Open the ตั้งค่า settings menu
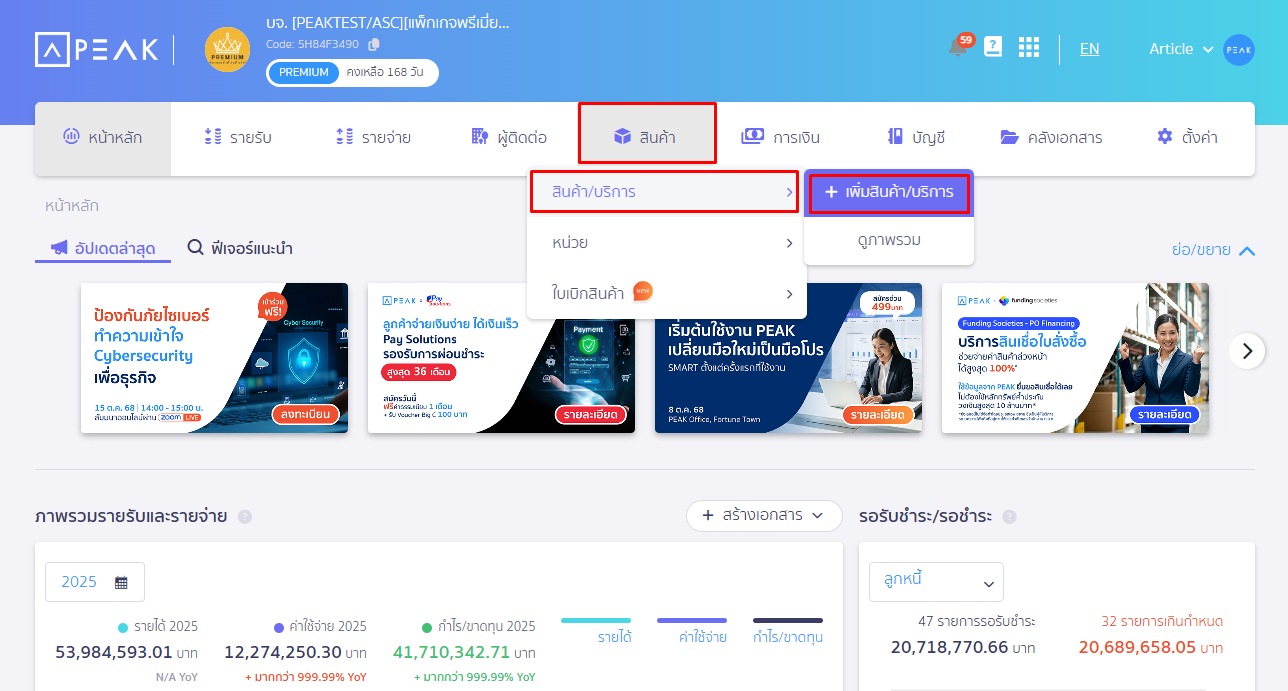The height and width of the screenshot is (691, 1288). tap(1187, 137)
